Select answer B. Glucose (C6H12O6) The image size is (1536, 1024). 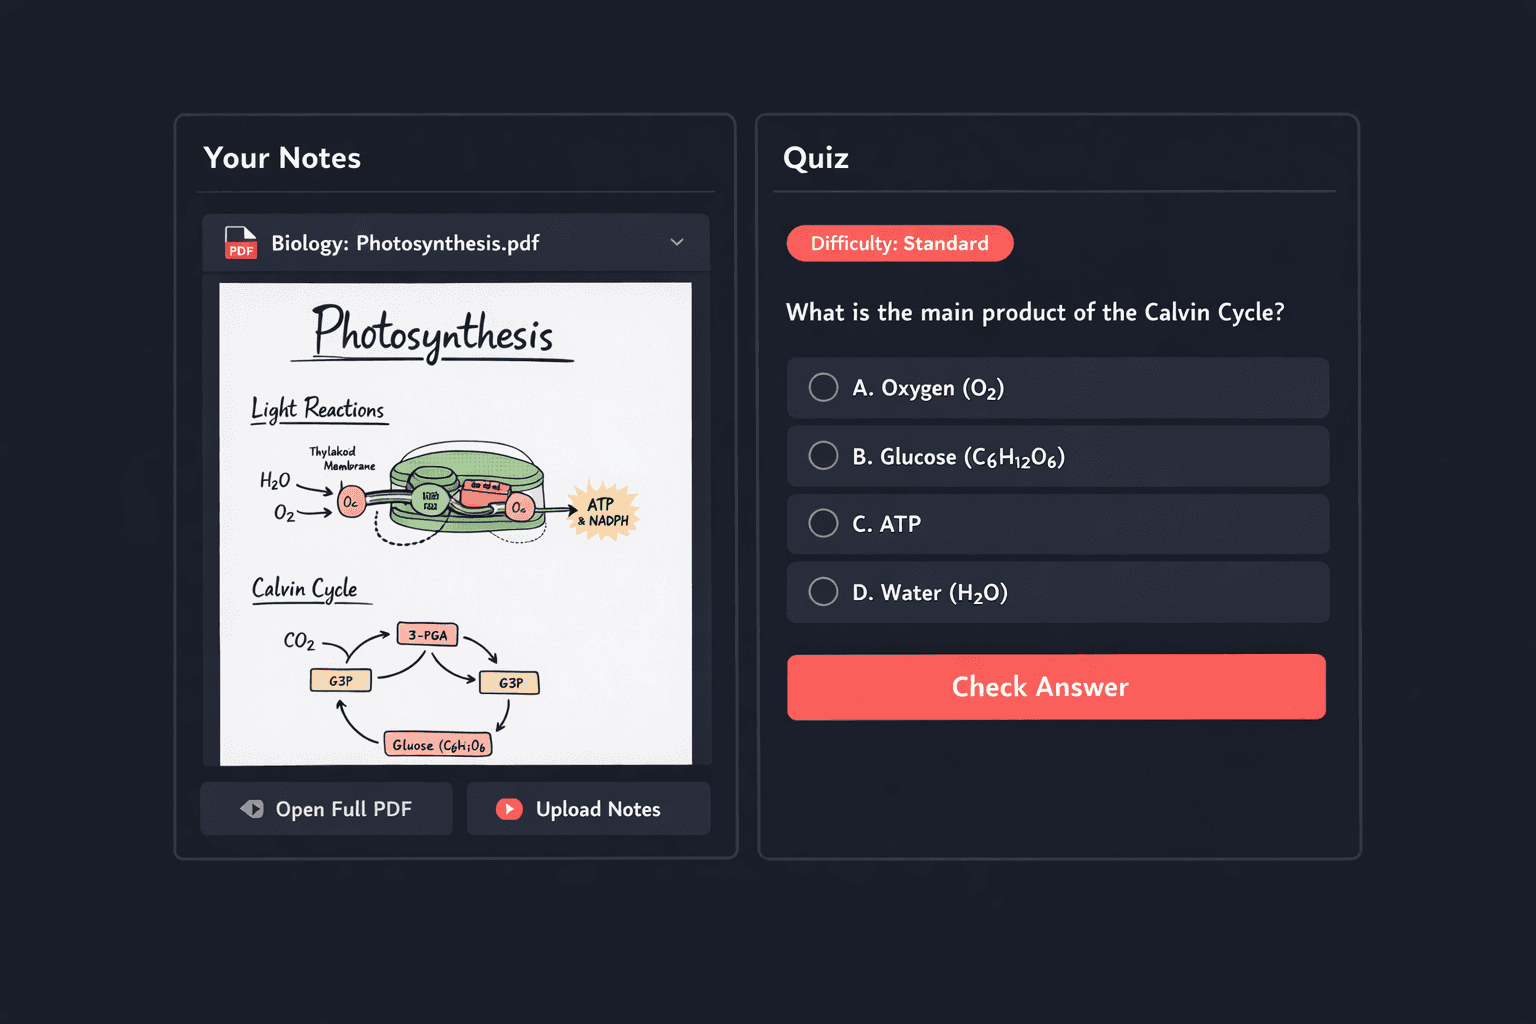pos(1057,456)
